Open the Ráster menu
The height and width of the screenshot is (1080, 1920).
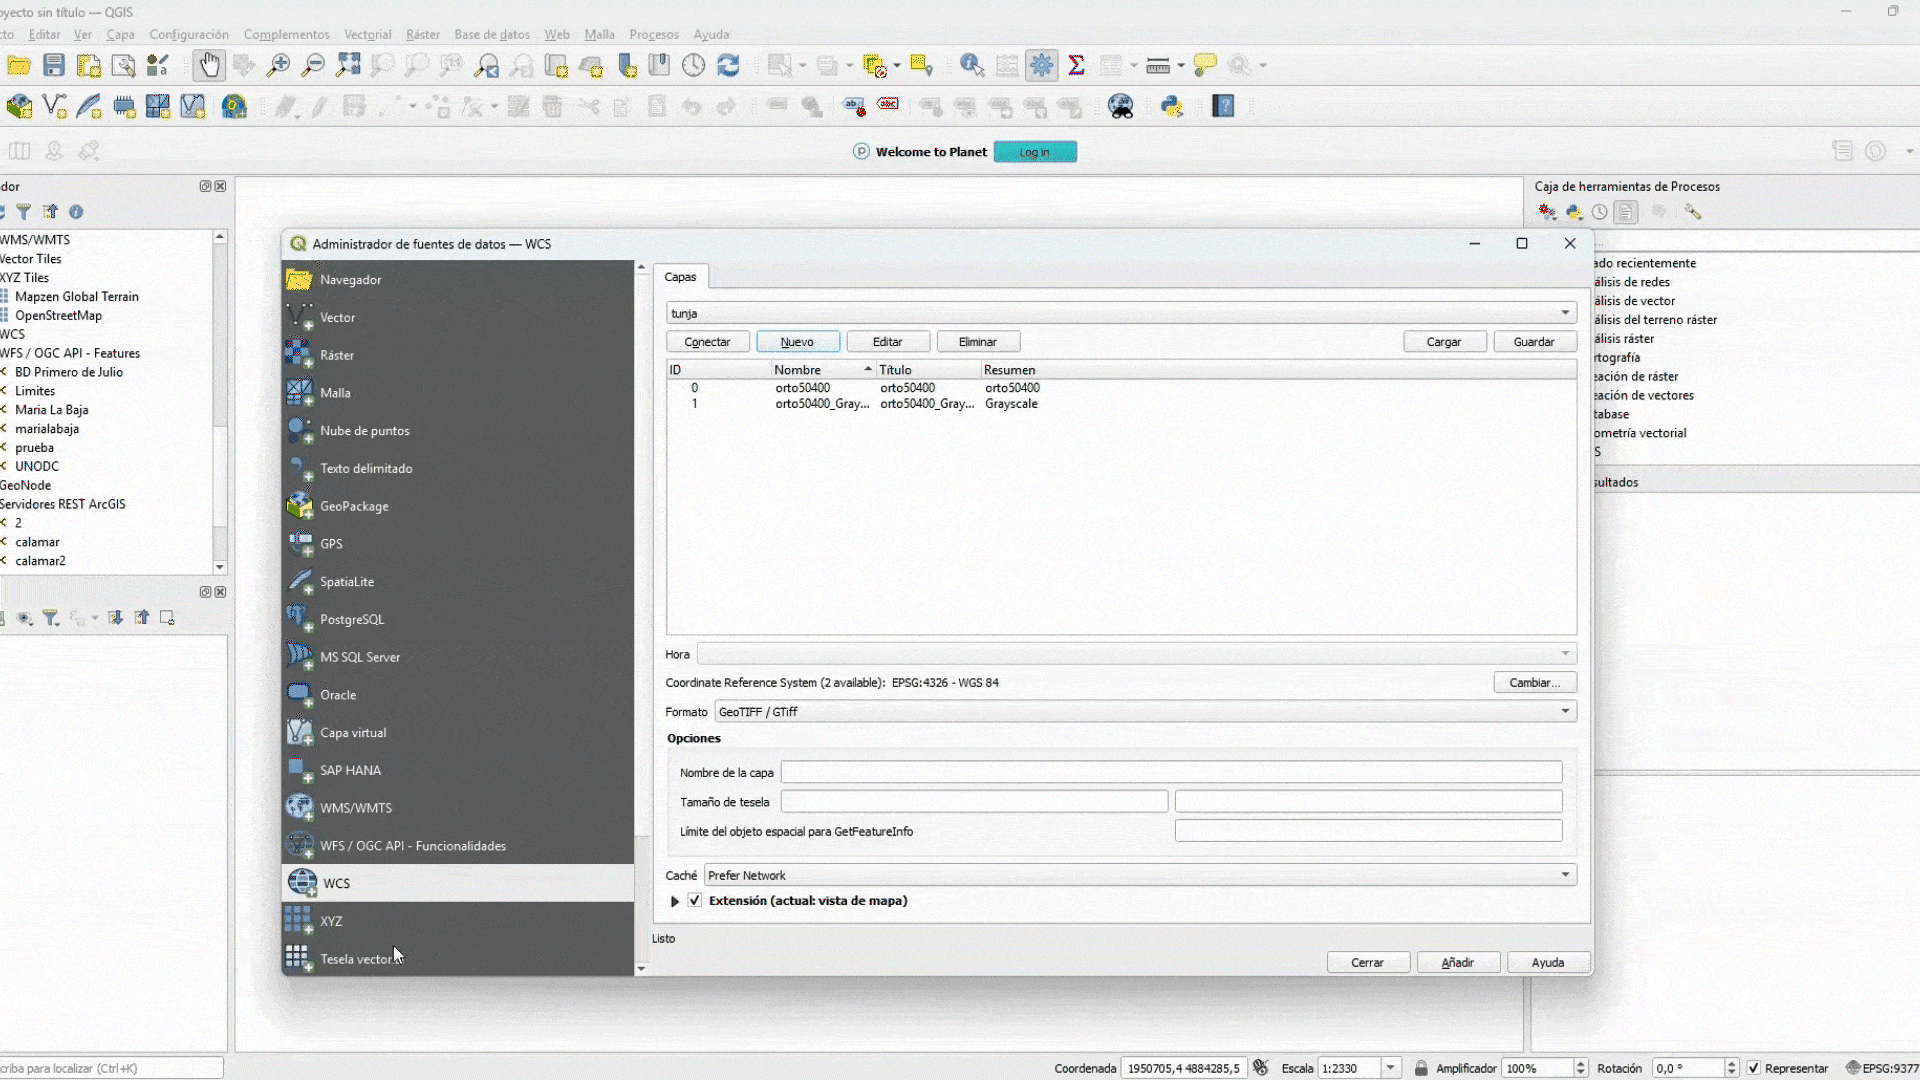(422, 34)
